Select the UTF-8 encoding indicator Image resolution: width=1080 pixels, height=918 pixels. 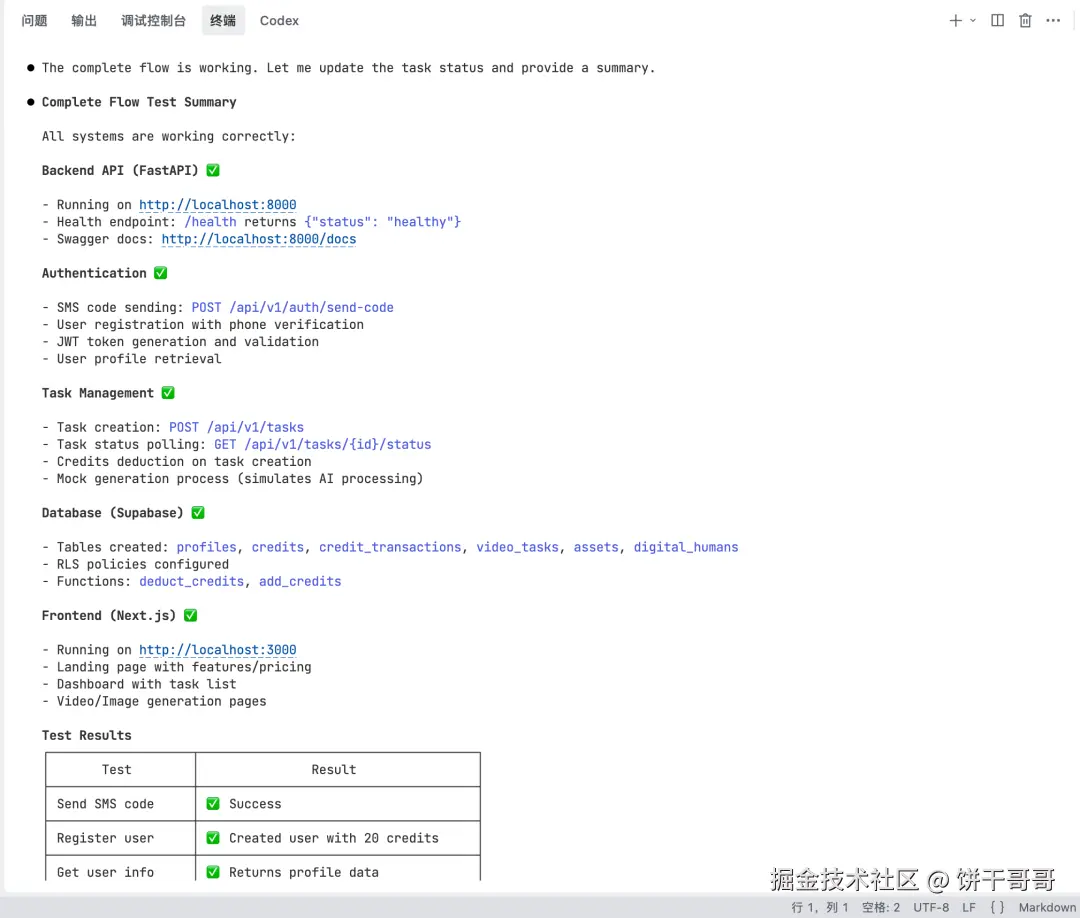pos(931,907)
